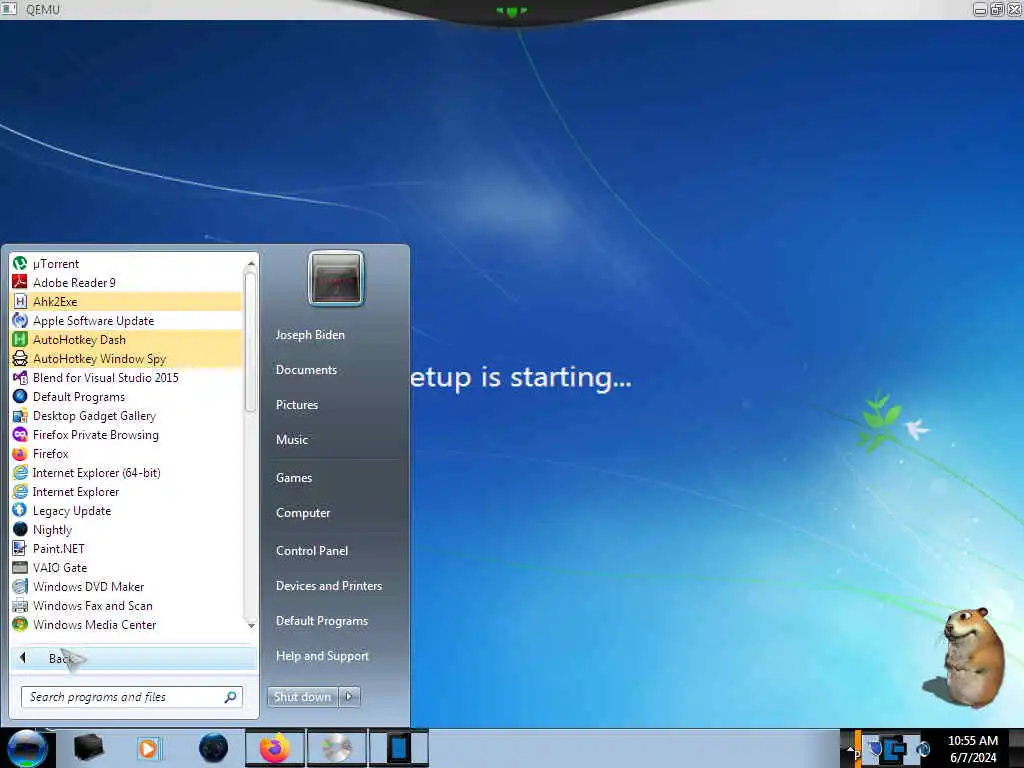The width and height of the screenshot is (1024, 768).
Task: Launch the Firefox Private Browsing icon
Action: [20, 435]
